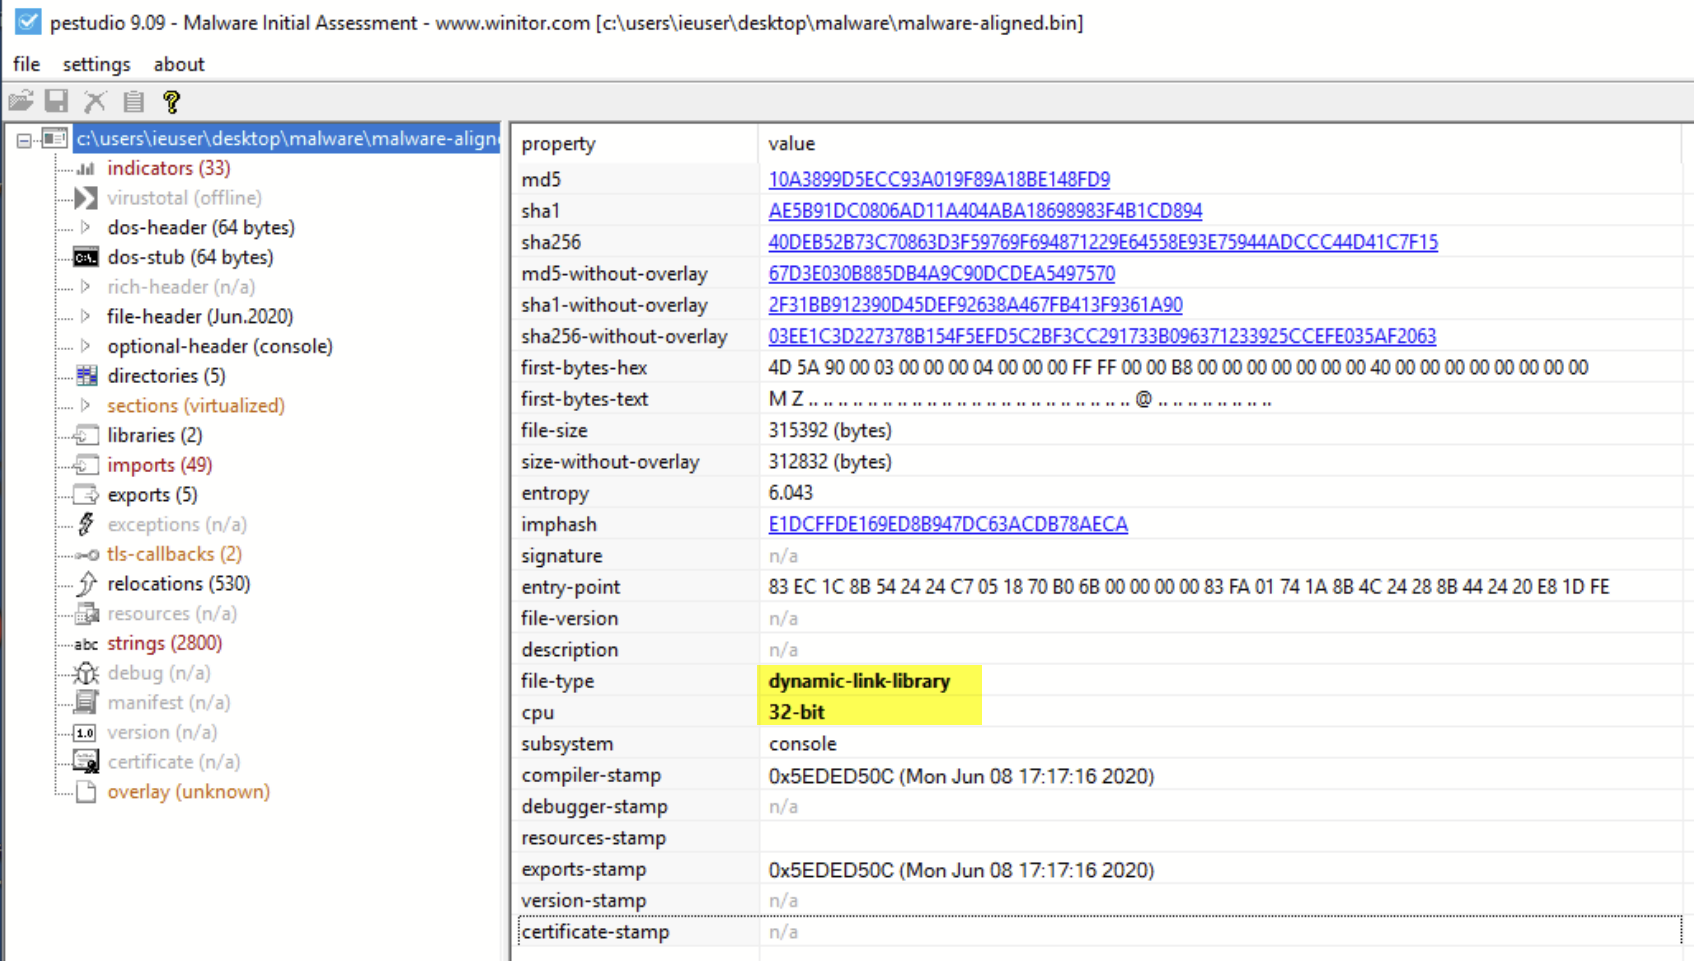Click the clipboard copy toolbar icon
1694x961 pixels.
point(133,101)
